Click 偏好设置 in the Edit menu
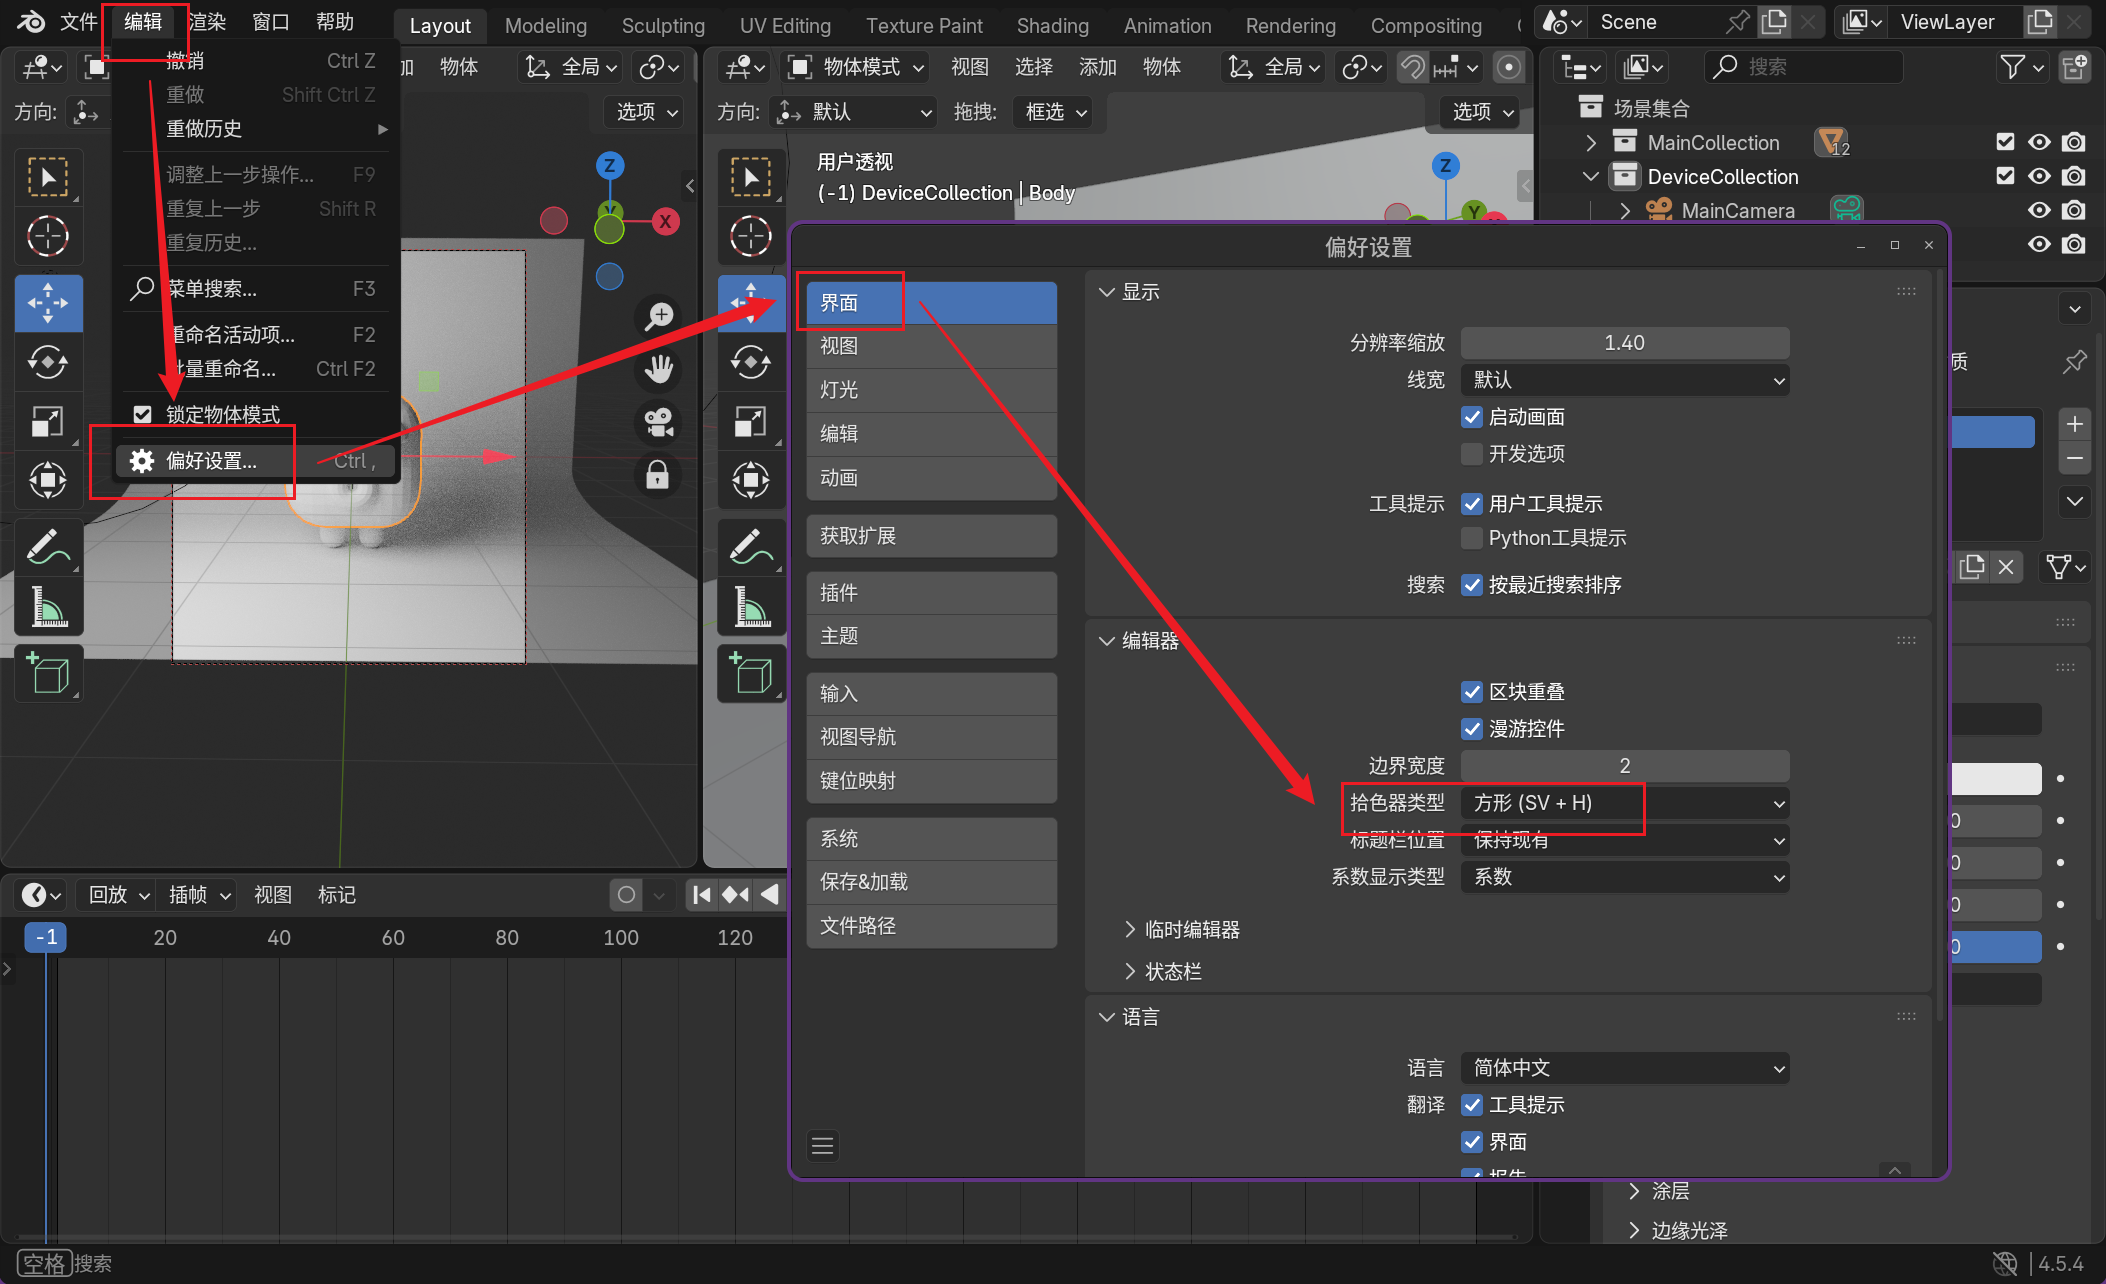Viewport: 2106px width, 1284px height. coord(212,461)
